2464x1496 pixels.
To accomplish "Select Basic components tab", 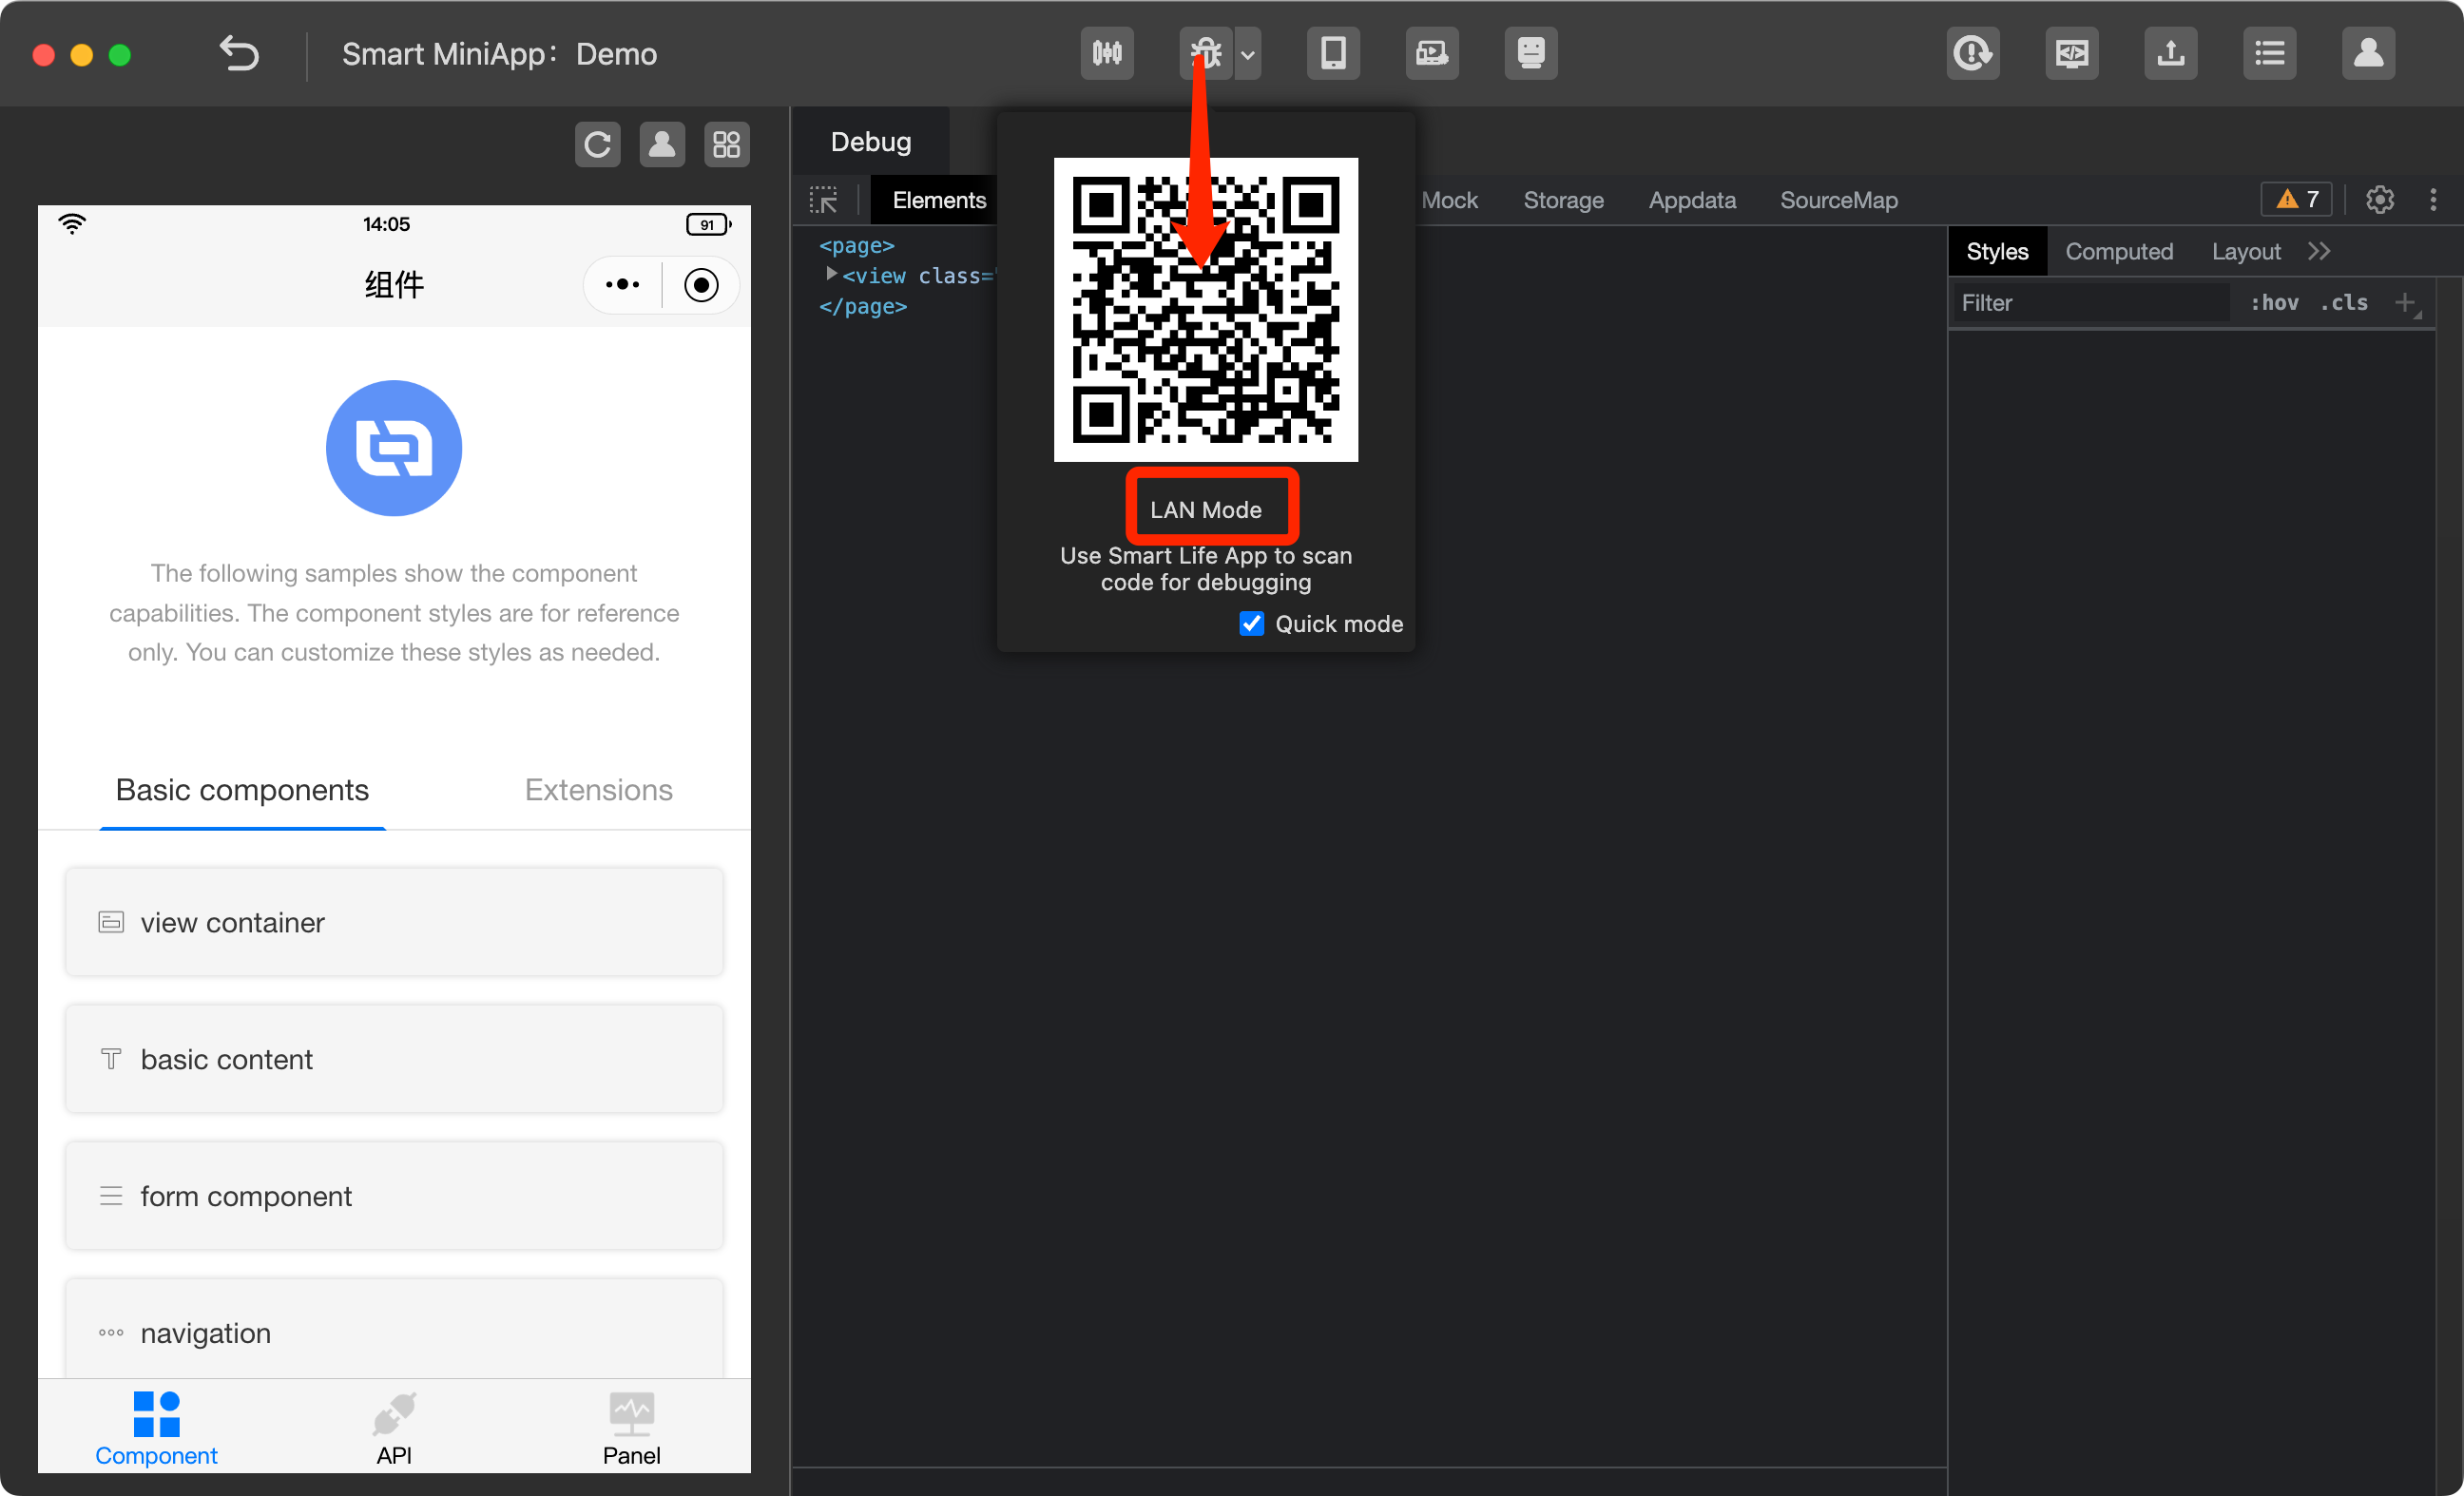I will (242, 790).
